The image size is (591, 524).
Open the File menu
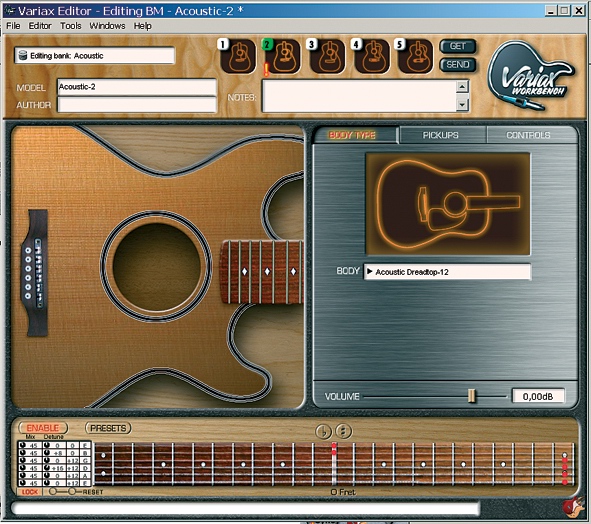pos(13,26)
